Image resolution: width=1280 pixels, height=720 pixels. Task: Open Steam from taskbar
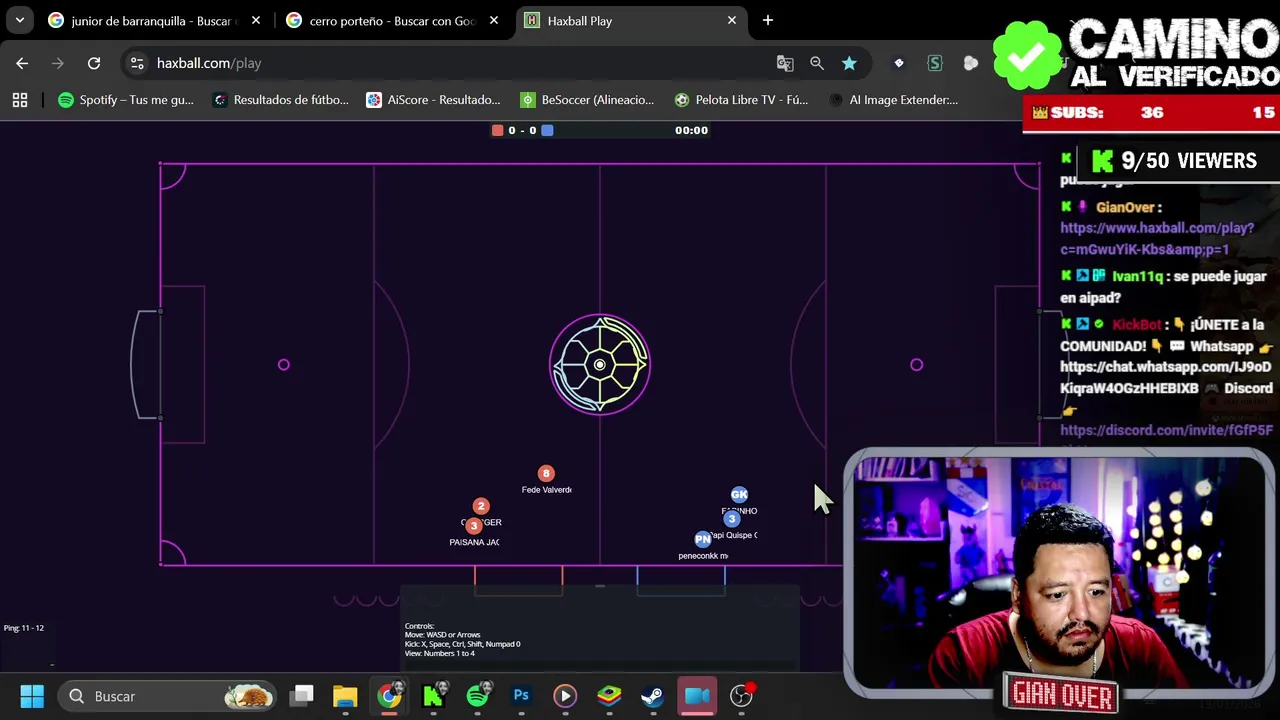click(x=653, y=696)
